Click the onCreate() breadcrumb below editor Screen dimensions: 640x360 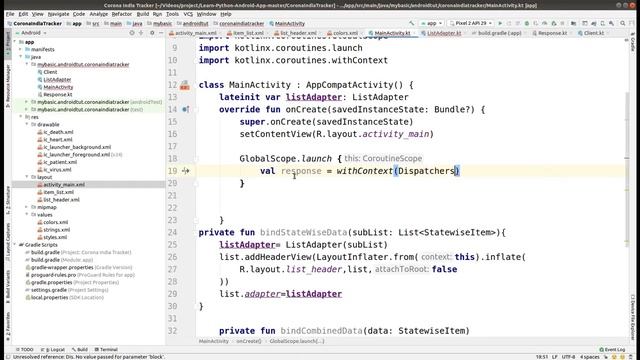[249, 341]
